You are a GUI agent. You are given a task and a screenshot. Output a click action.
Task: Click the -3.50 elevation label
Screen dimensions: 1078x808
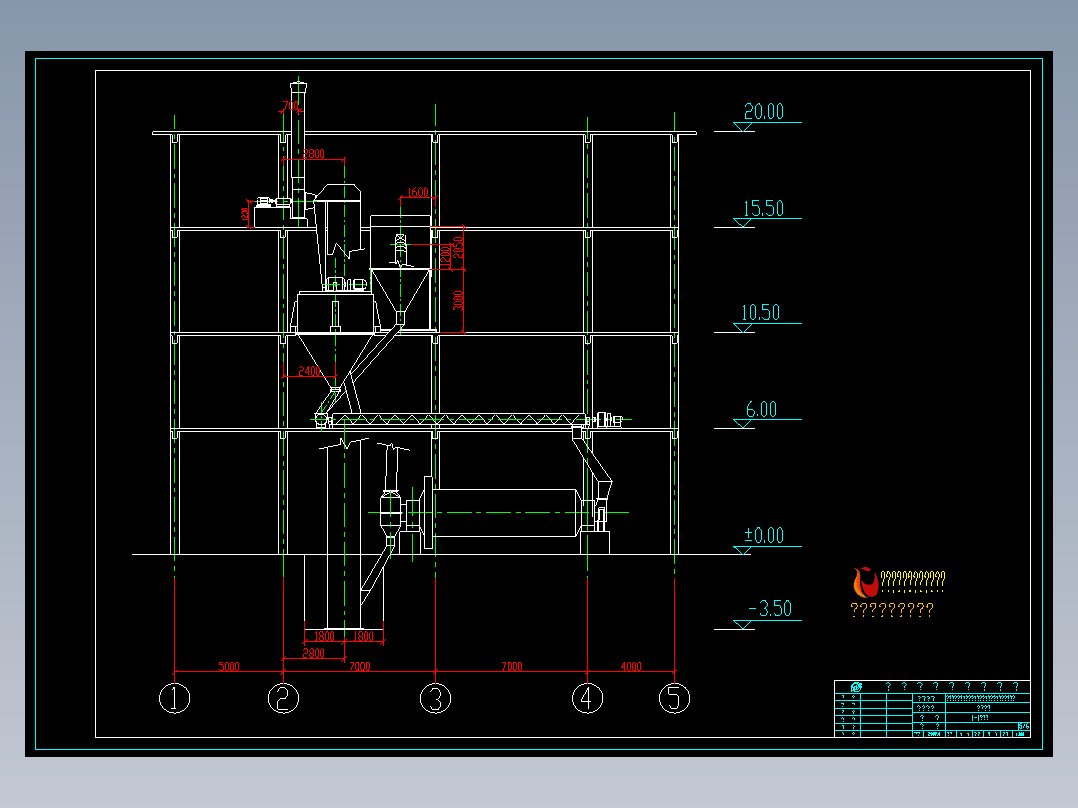770,609
